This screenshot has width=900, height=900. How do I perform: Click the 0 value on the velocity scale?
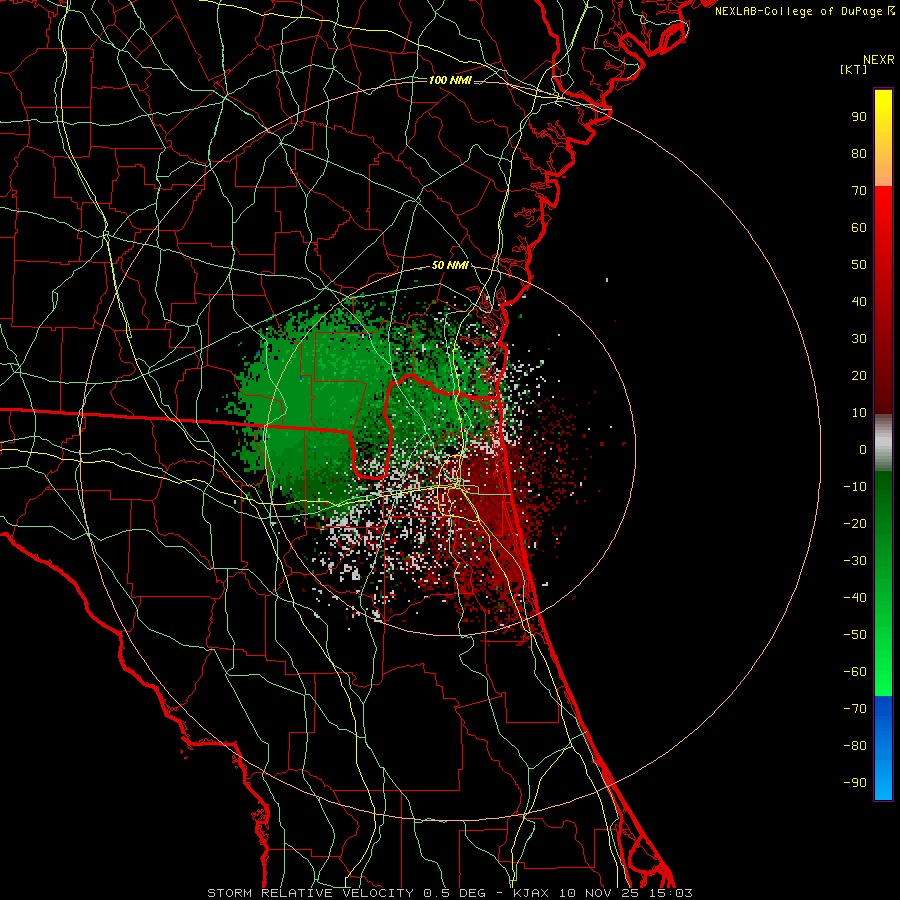tap(863, 450)
